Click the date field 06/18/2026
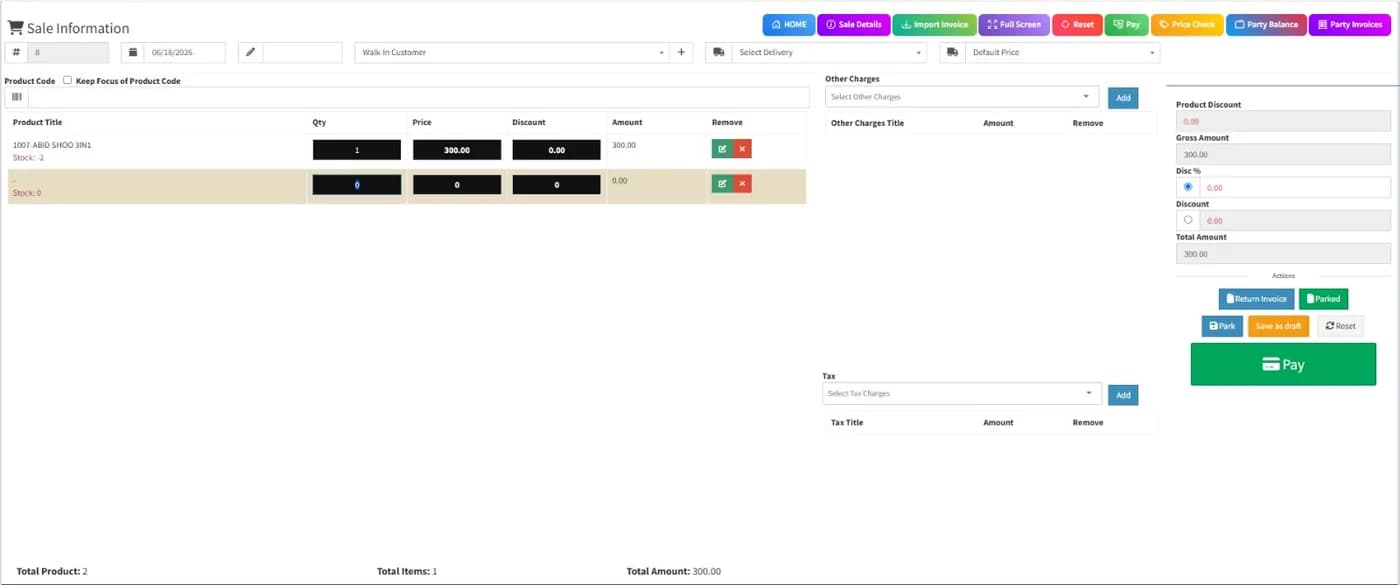This screenshot has width=1400, height=585. point(185,52)
